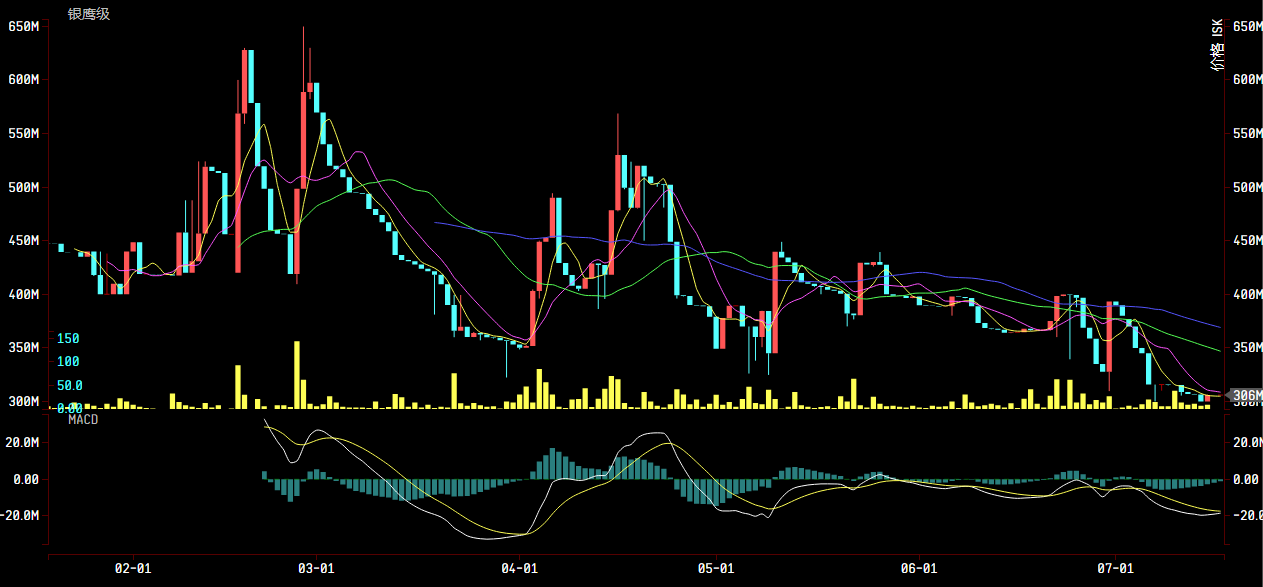Select the 06-01 time axis marker
1263x587 pixels.
[x=919, y=568]
